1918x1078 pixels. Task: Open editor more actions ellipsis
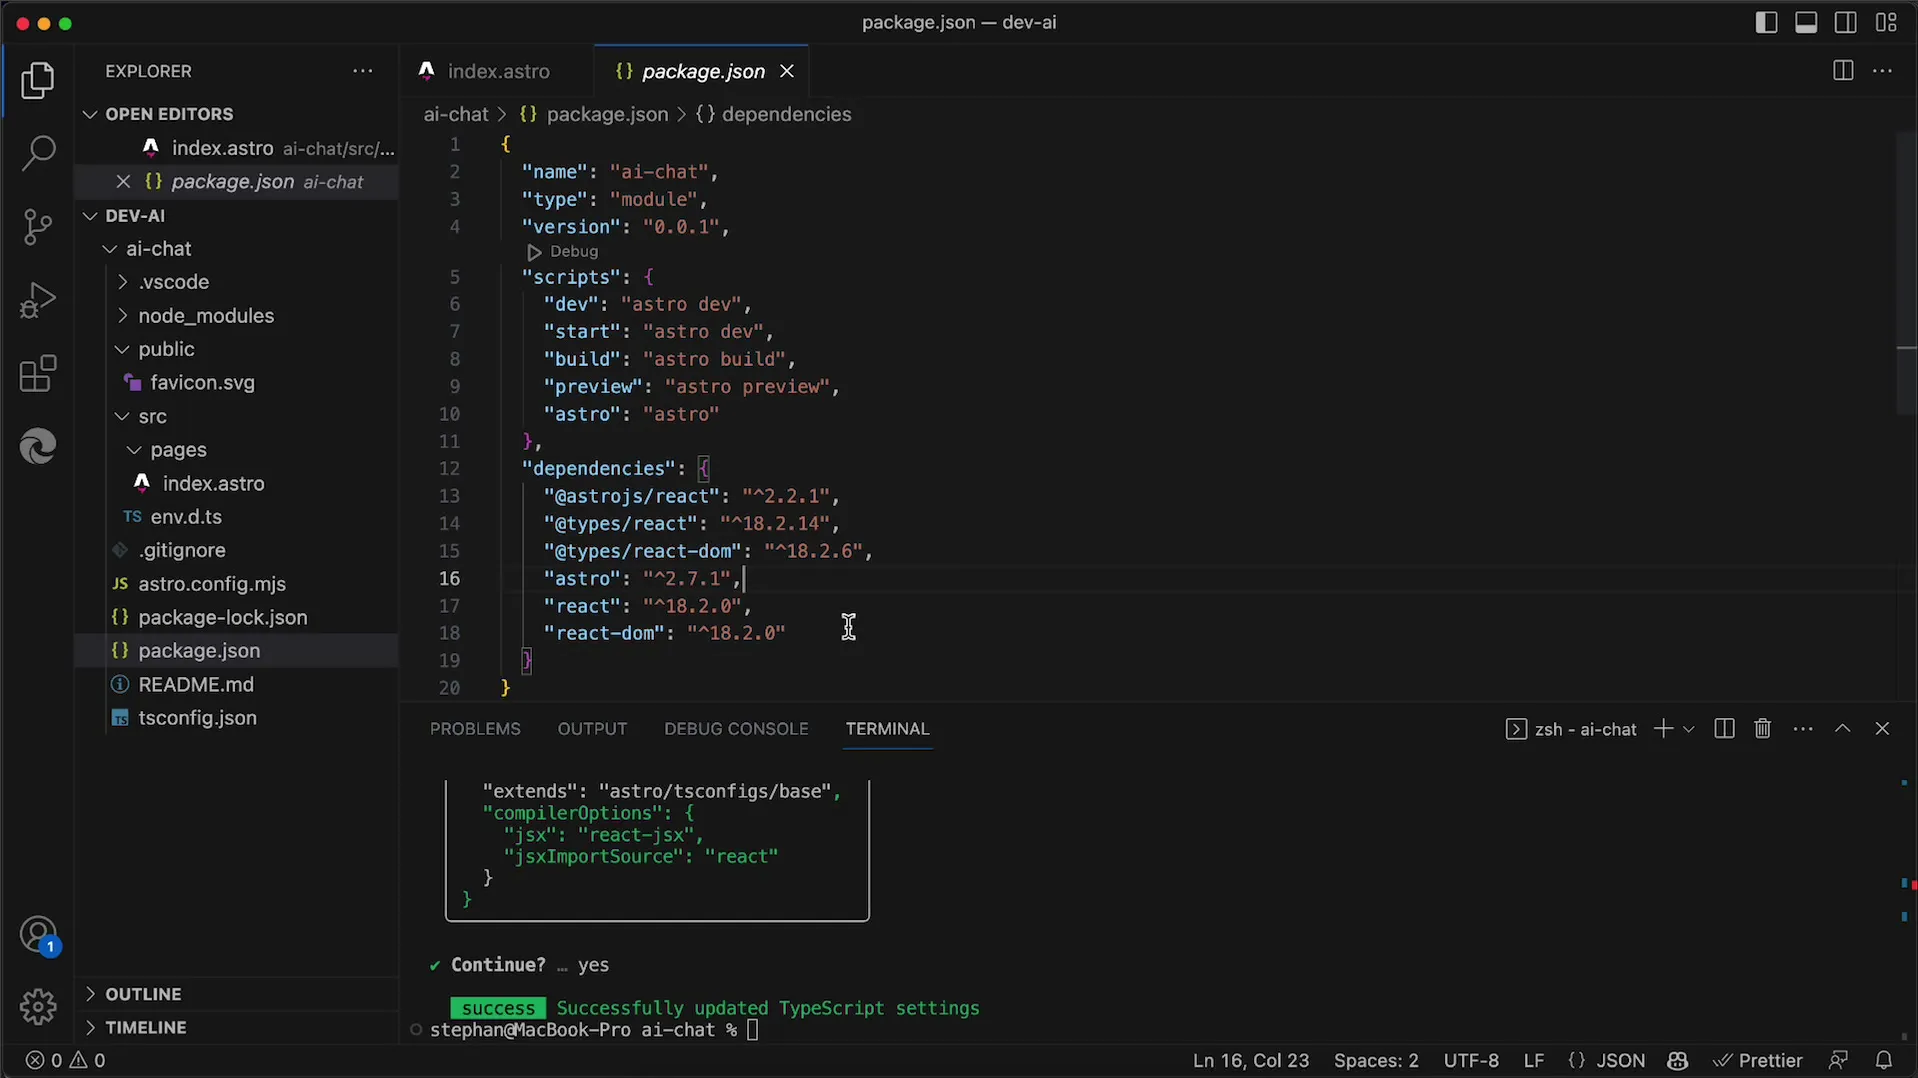tap(1882, 71)
